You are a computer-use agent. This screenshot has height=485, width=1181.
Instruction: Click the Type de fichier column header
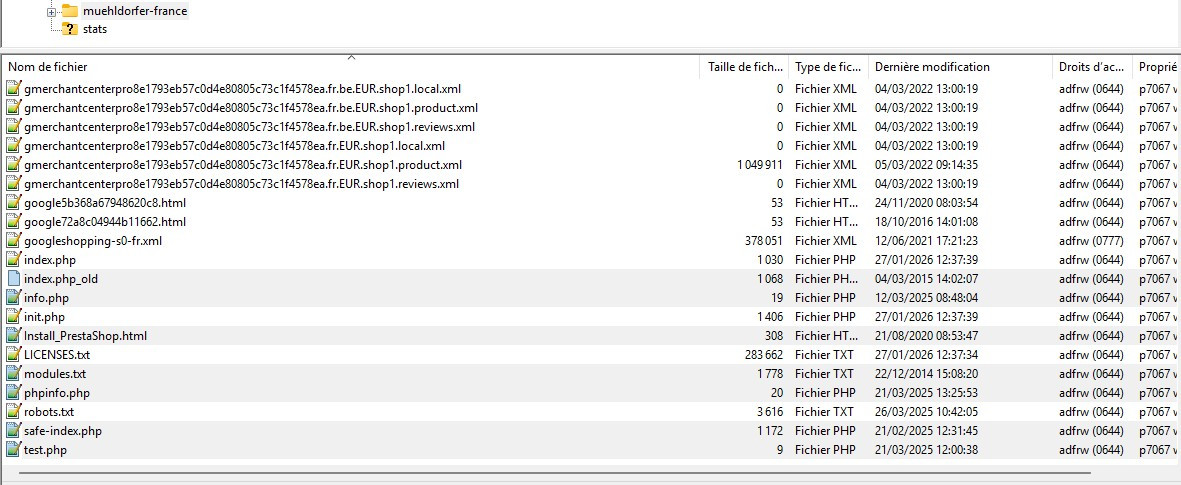click(828, 67)
